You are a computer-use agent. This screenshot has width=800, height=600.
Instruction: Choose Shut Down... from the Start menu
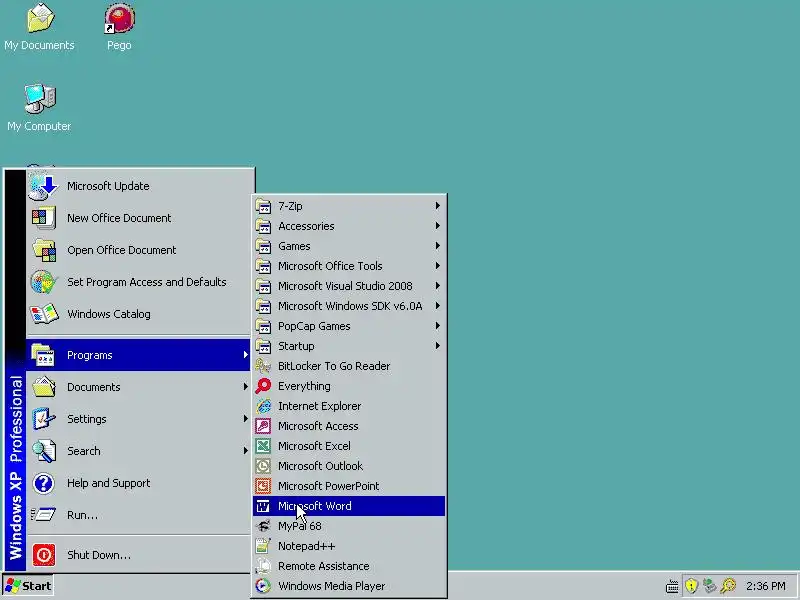[138, 555]
